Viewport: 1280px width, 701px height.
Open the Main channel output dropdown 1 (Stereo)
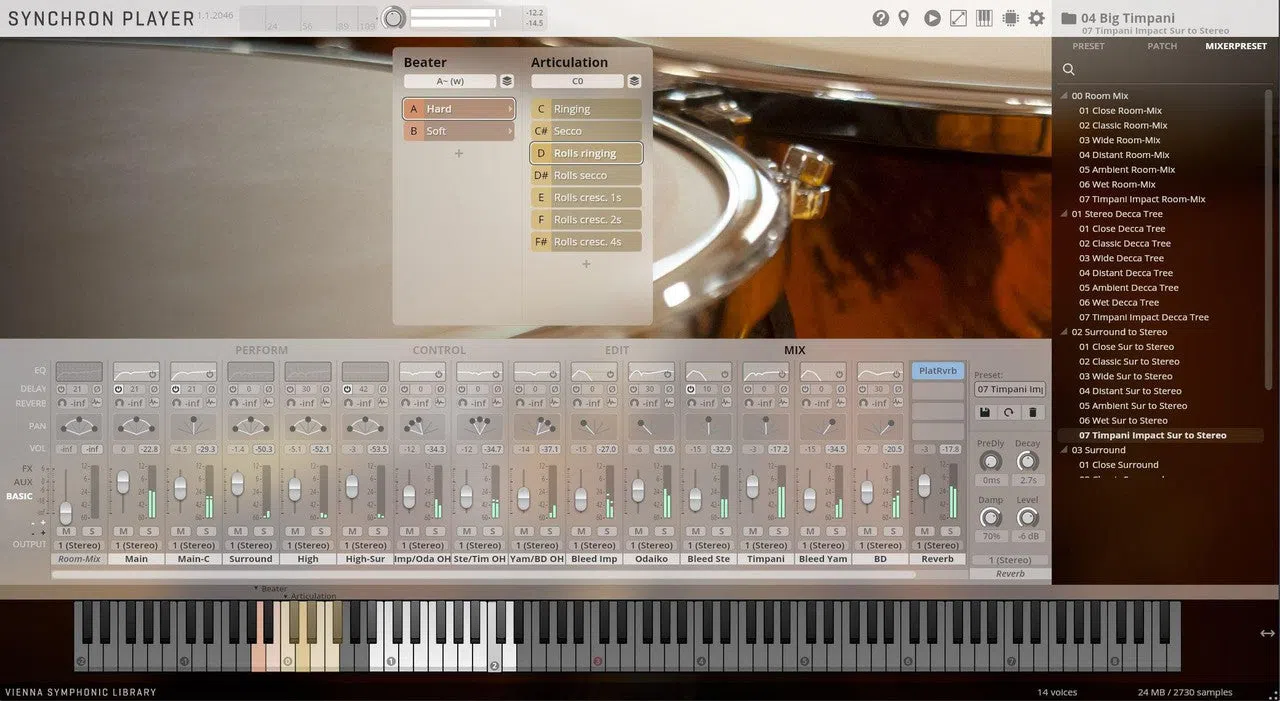pos(136,545)
